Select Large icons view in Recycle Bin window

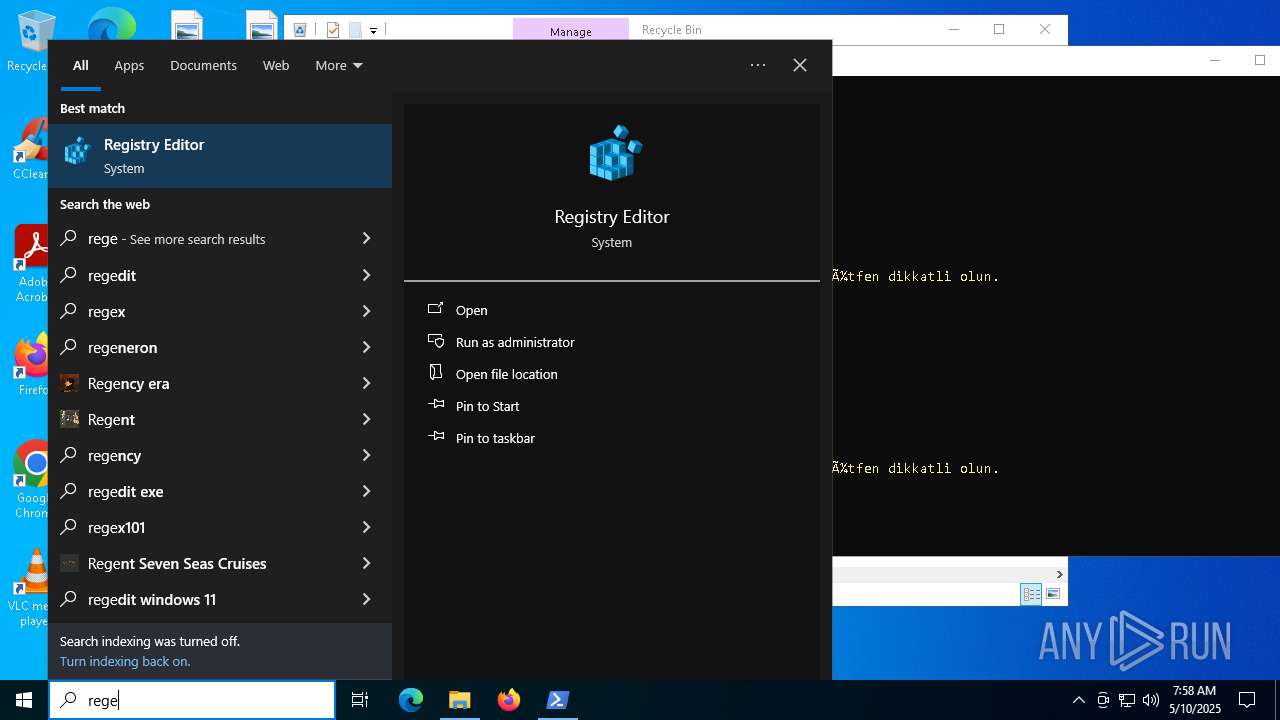1053,594
